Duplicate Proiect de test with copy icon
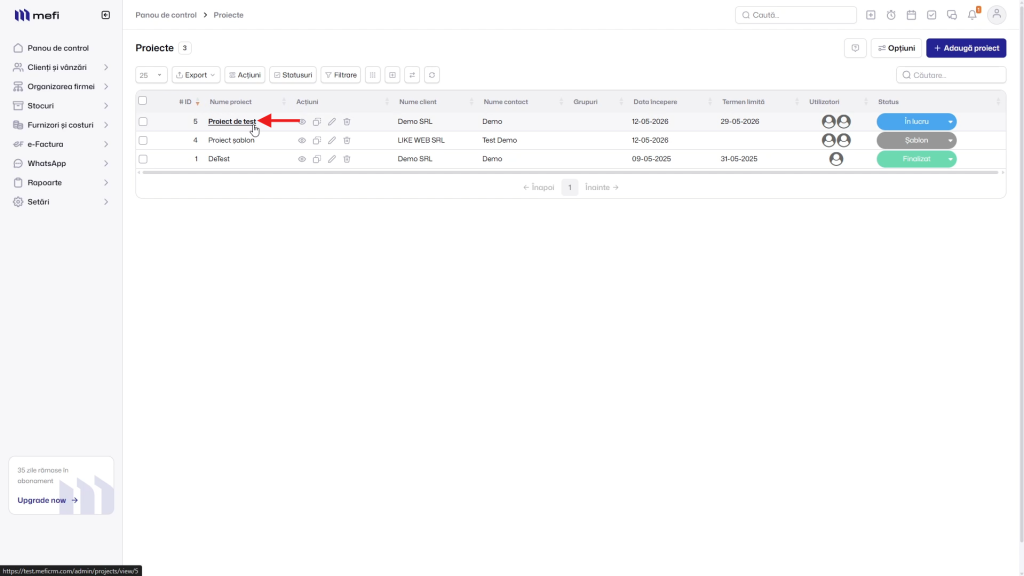 pyautogui.click(x=317, y=121)
